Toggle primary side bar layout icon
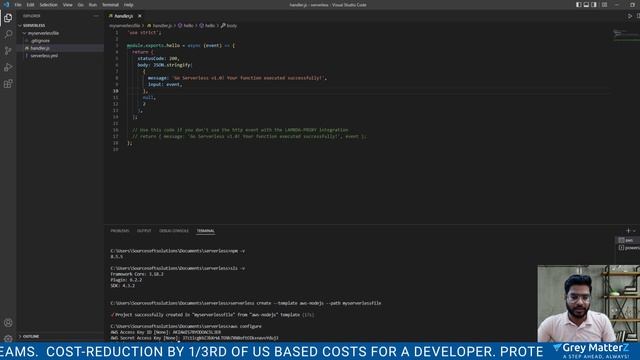The height and width of the screenshot is (360, 640). pyautogui.click(x=578, y=5)
